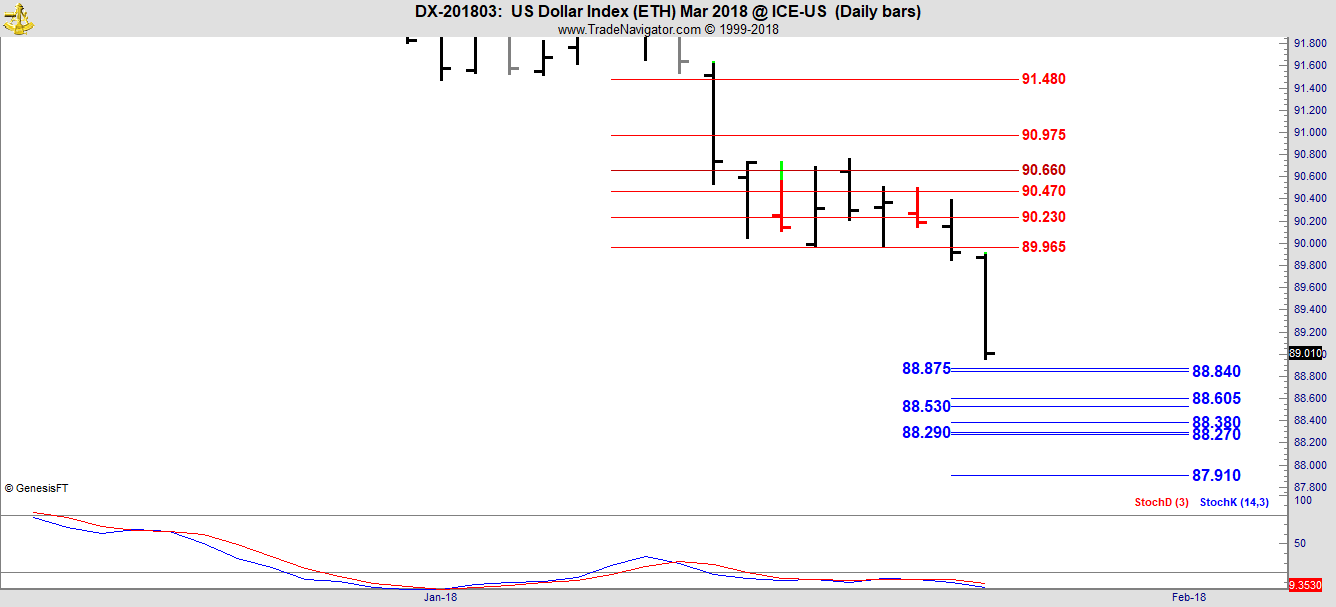The width and height of the screenshot is (1336, 607).
Task: Select the 87.910 lowest support label
Action: click(x=1216, y=476)
